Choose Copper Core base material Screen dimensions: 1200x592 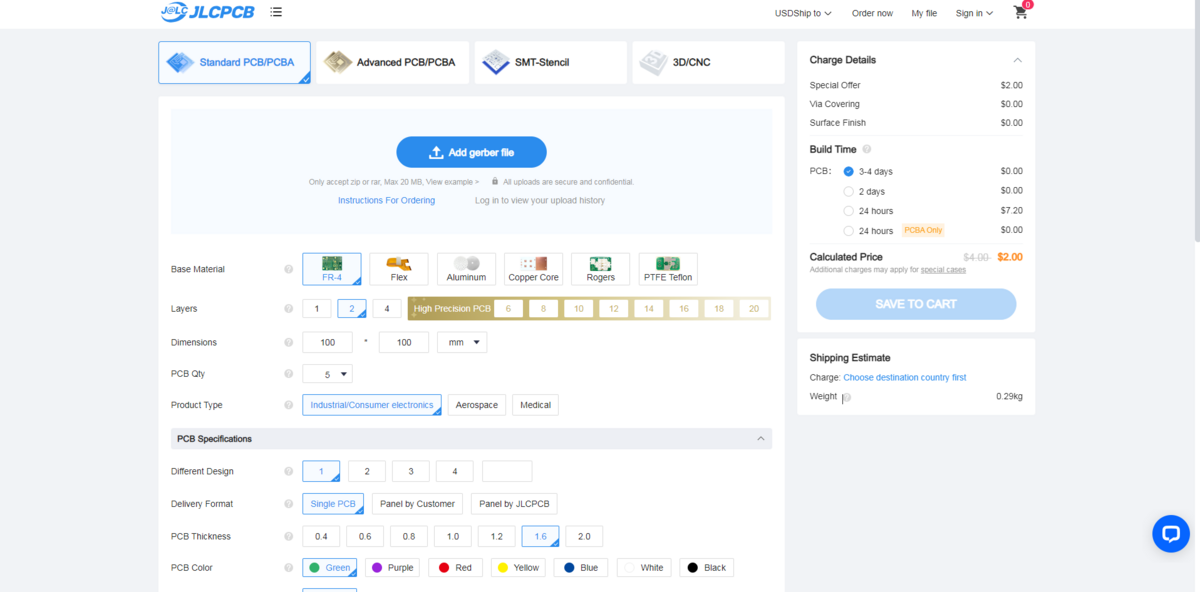[533, 269]
